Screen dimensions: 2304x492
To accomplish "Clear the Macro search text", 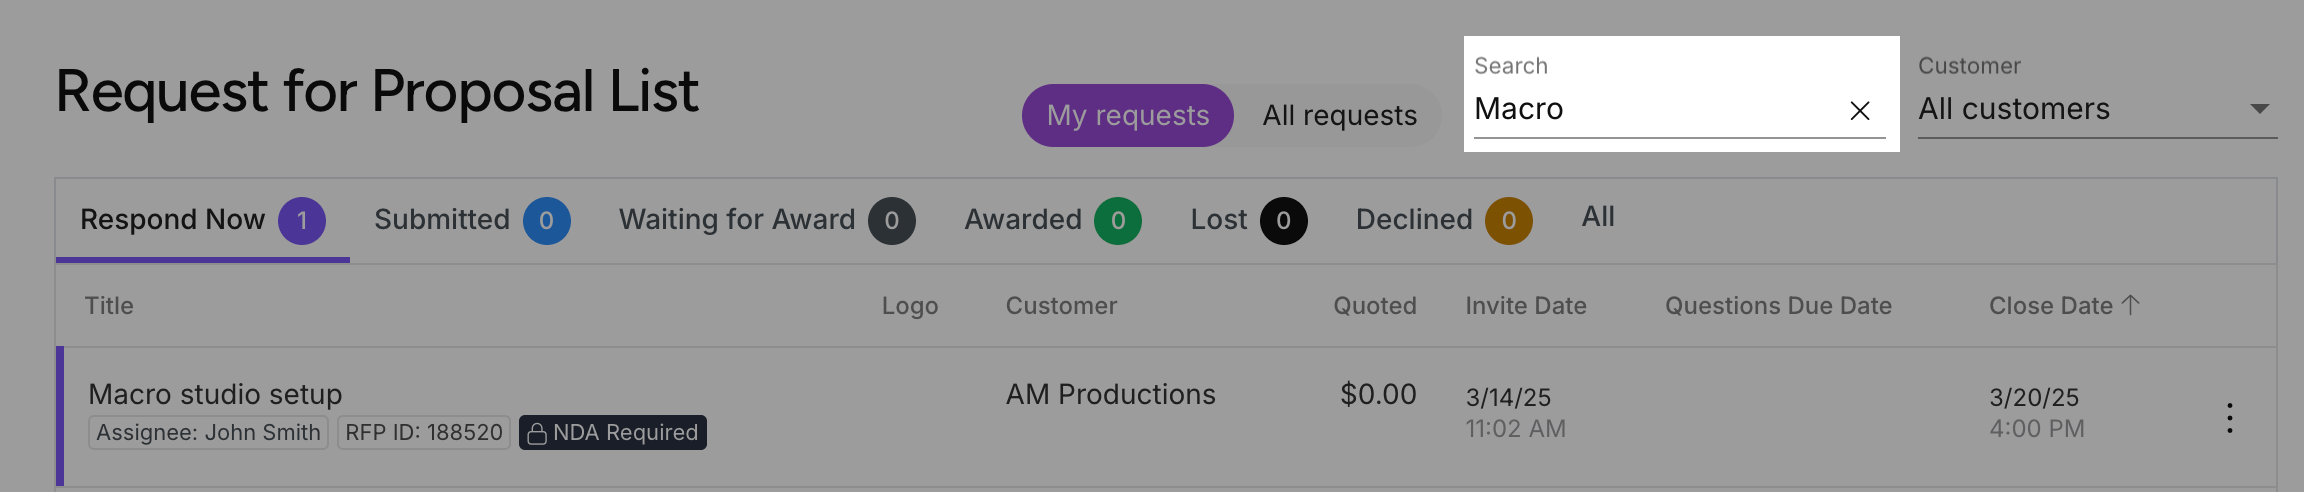I will 1859,111.
